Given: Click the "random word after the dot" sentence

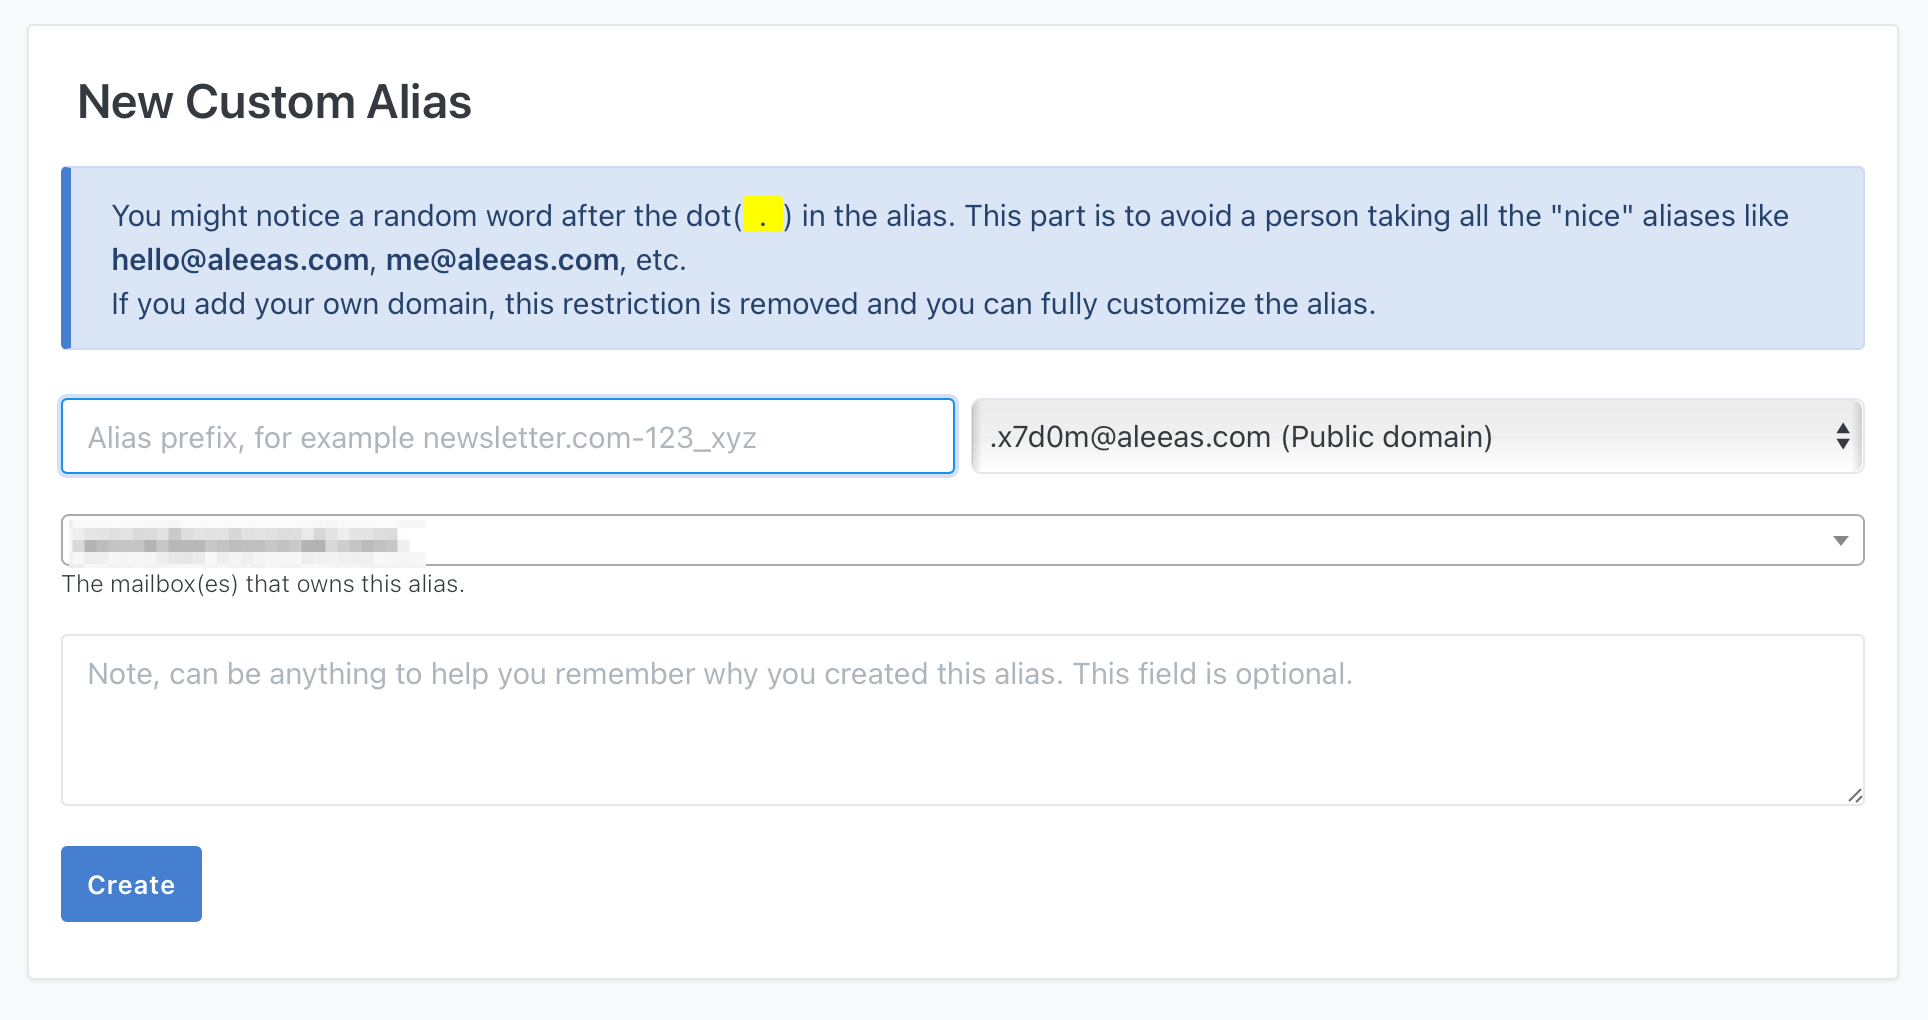Looking at the screenshot, I should click(x=425, y=216).
